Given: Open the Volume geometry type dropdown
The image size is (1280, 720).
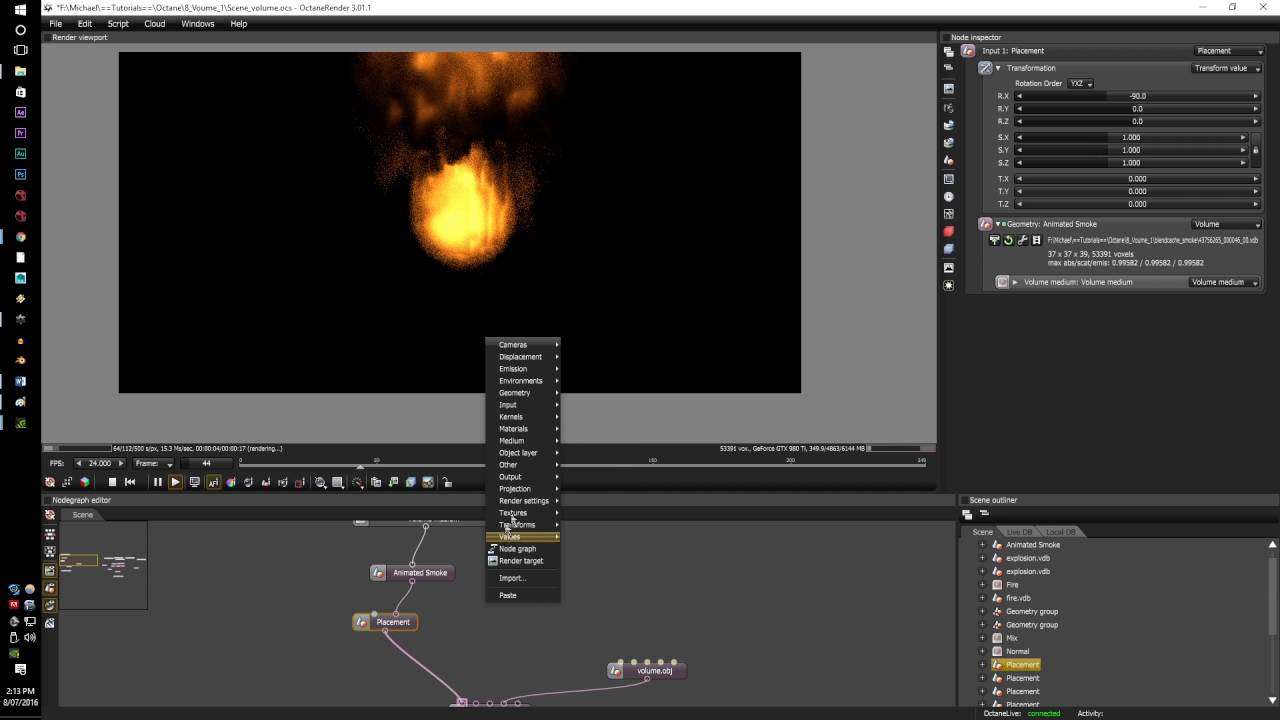Looking at the screenshot, I should [1227, 224].
